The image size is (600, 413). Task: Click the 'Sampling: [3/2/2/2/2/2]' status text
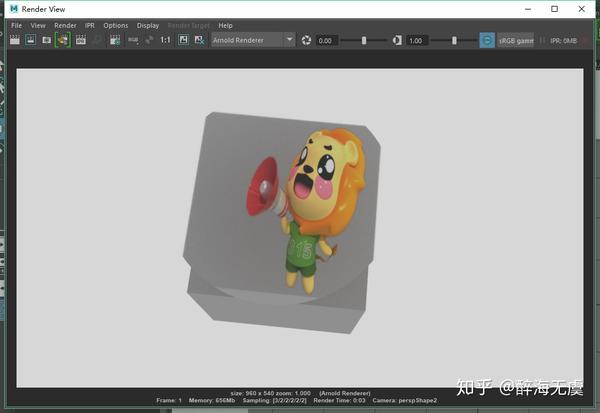point(274,400)
